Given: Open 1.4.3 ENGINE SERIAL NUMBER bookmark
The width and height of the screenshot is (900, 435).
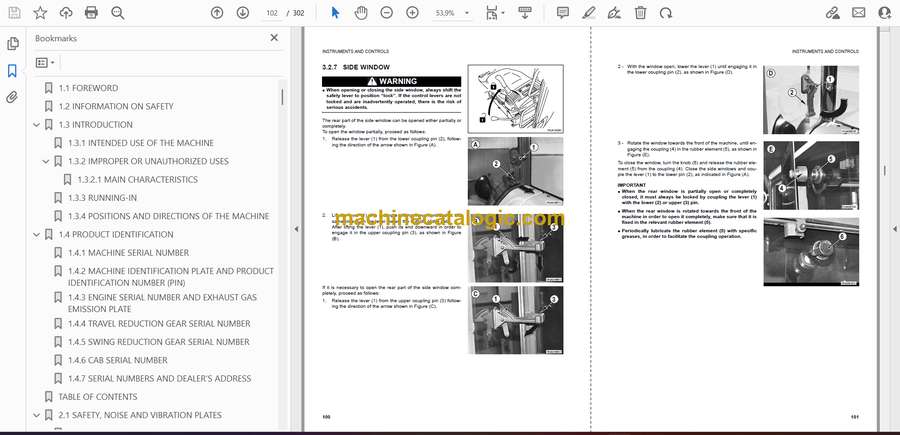Looking at the screenshot, I should [162, 303].
